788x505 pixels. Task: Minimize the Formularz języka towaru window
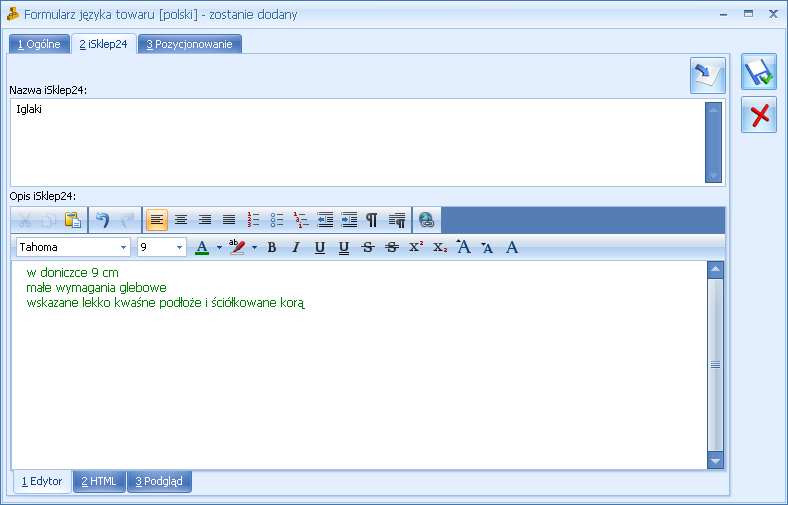coord(724,15)
